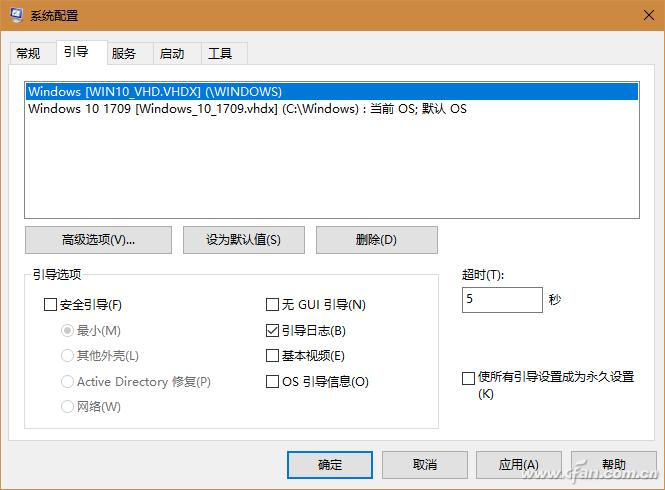Viewport: 665px width, 490px height.
Task: Click the System Configuration title bar icon
Action: point(16,15)
